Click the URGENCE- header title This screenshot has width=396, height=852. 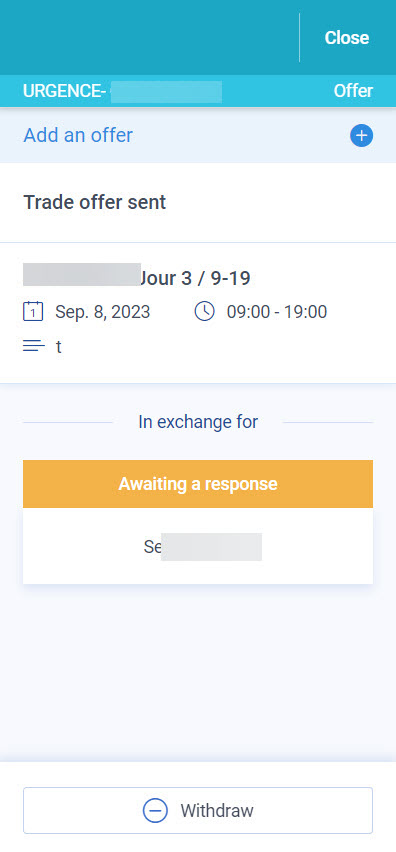click(x=64, y=91)
